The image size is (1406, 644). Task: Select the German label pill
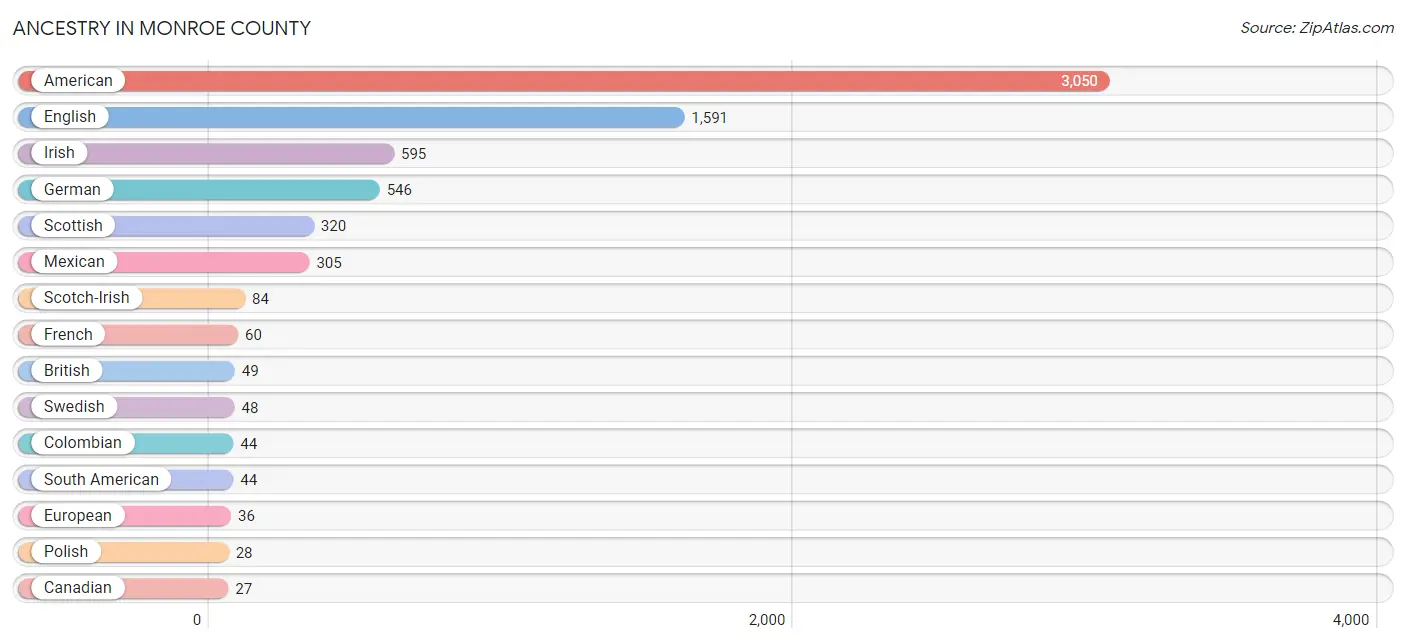pyautogui.click(x=72, y=189)
